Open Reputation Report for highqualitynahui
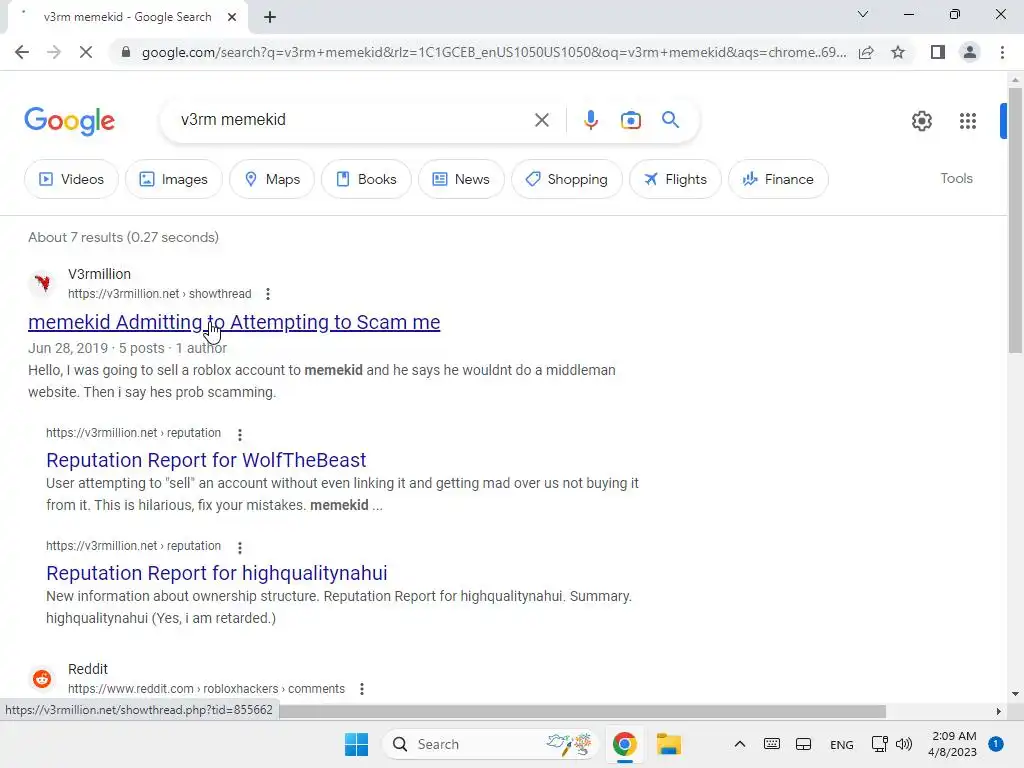This screenshot has width=1024, height=768. (x=216, y=573)
